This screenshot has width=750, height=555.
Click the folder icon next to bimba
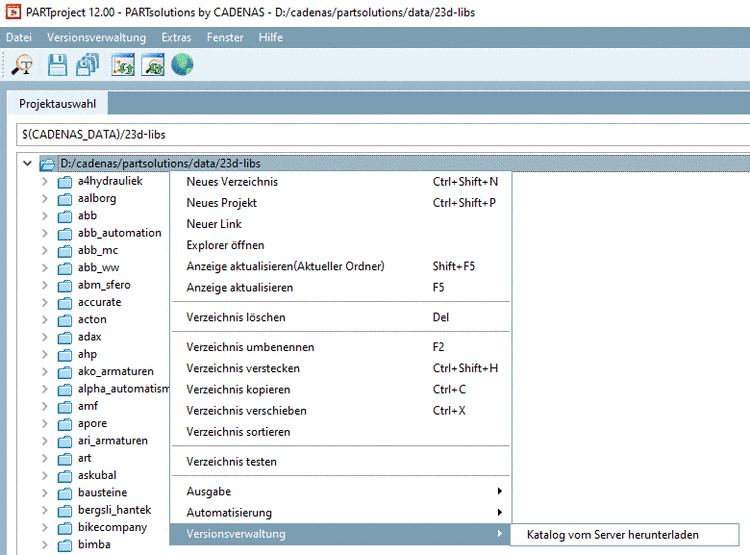pyautogui.click(x=65, y=545)
